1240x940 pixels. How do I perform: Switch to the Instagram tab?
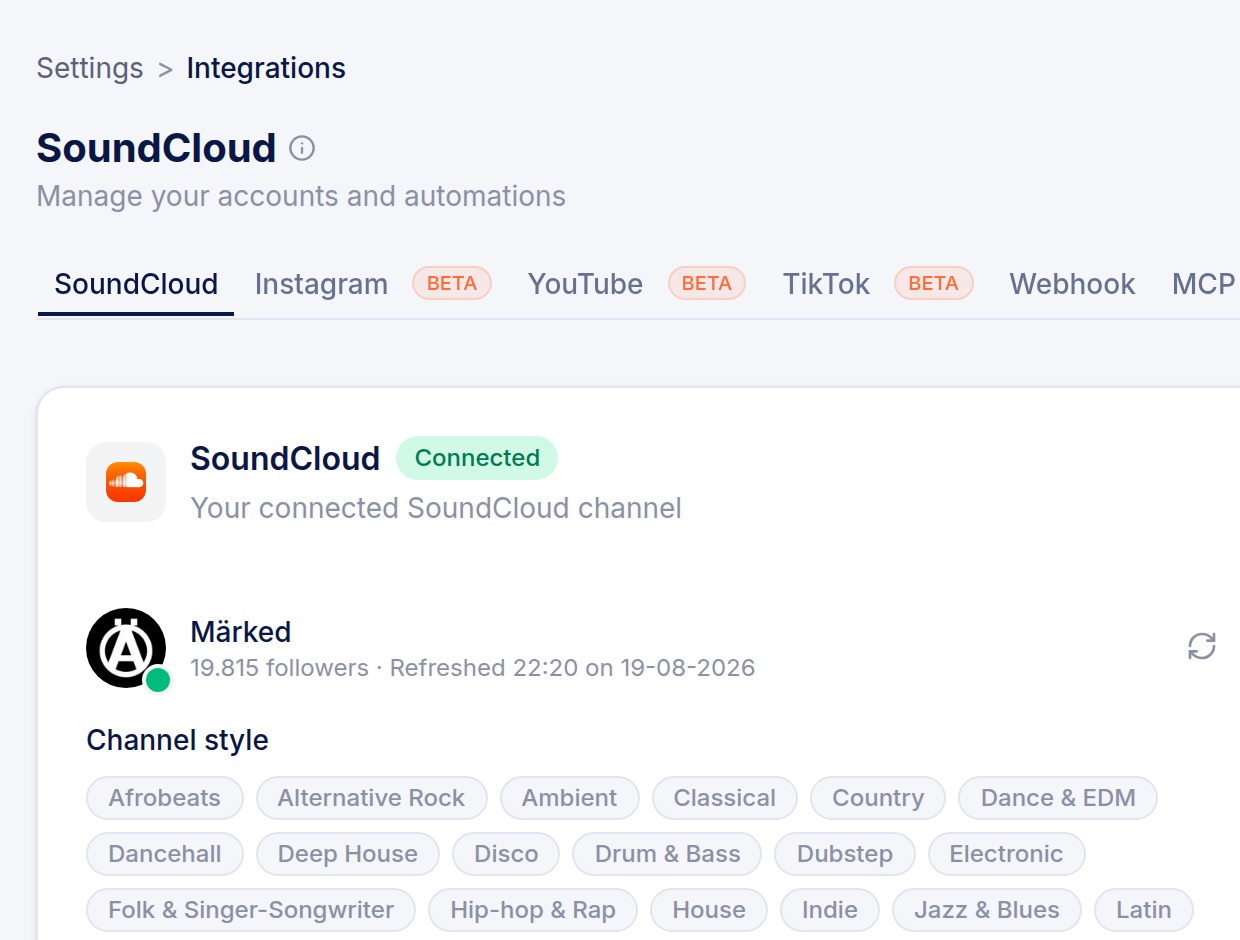coord(321,284)
